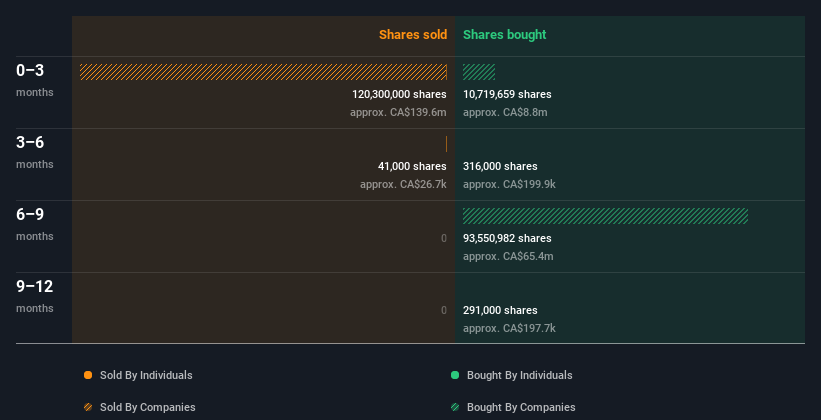Image resolution: width=821 pixels, height=420 pixels.
Task: Click the 41,000 shares value
Action: [412, 166]
